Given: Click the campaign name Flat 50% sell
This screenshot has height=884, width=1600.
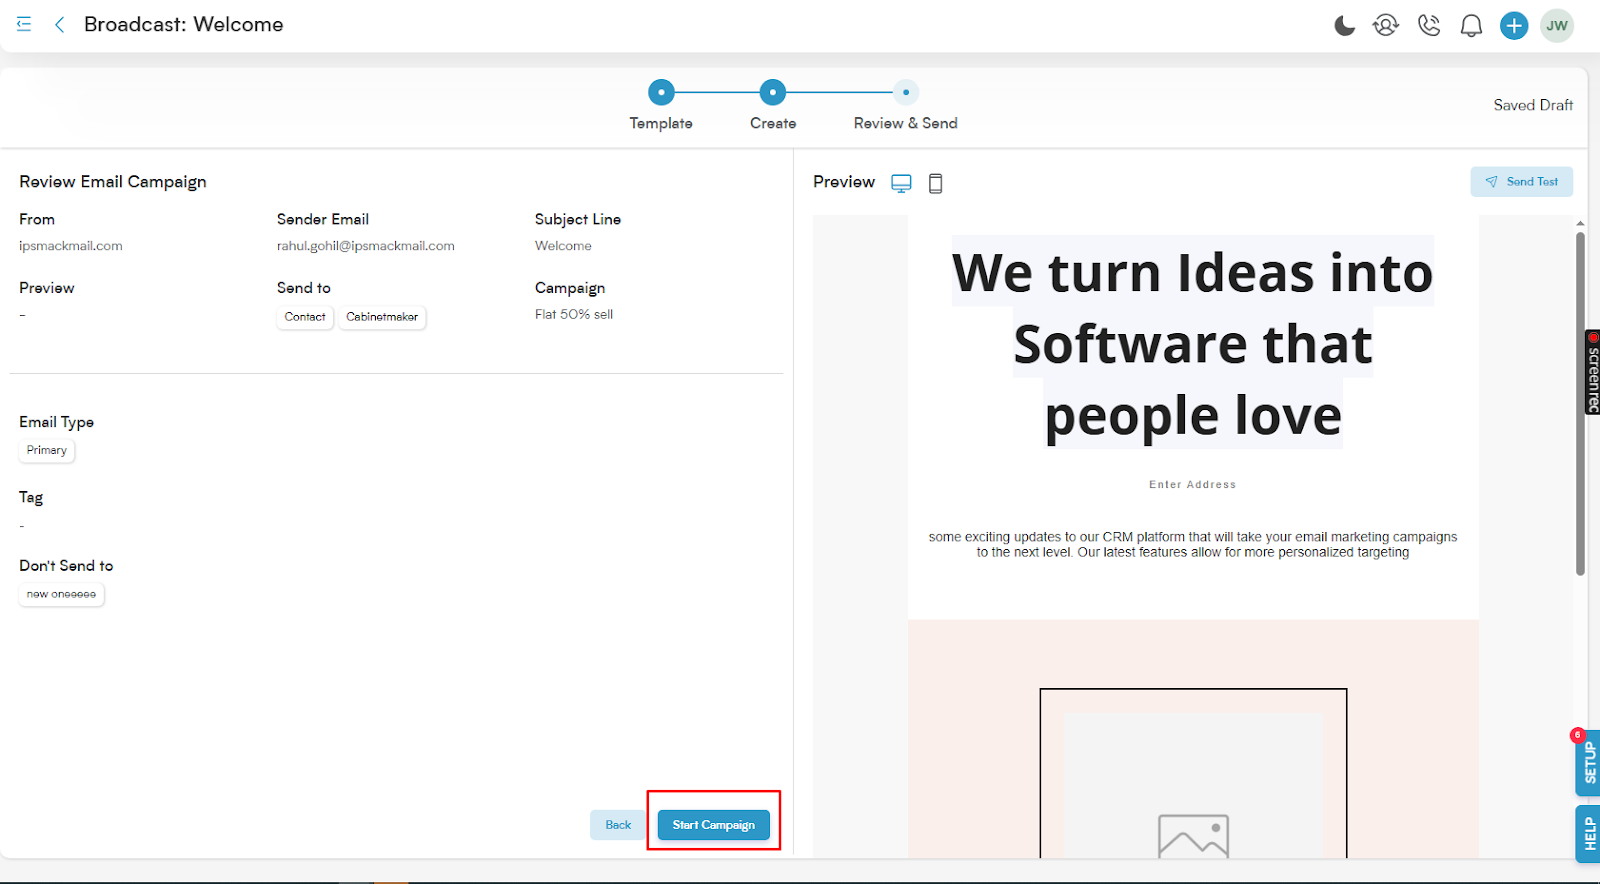Looking at the screenshot, I should tap(574, 314).
